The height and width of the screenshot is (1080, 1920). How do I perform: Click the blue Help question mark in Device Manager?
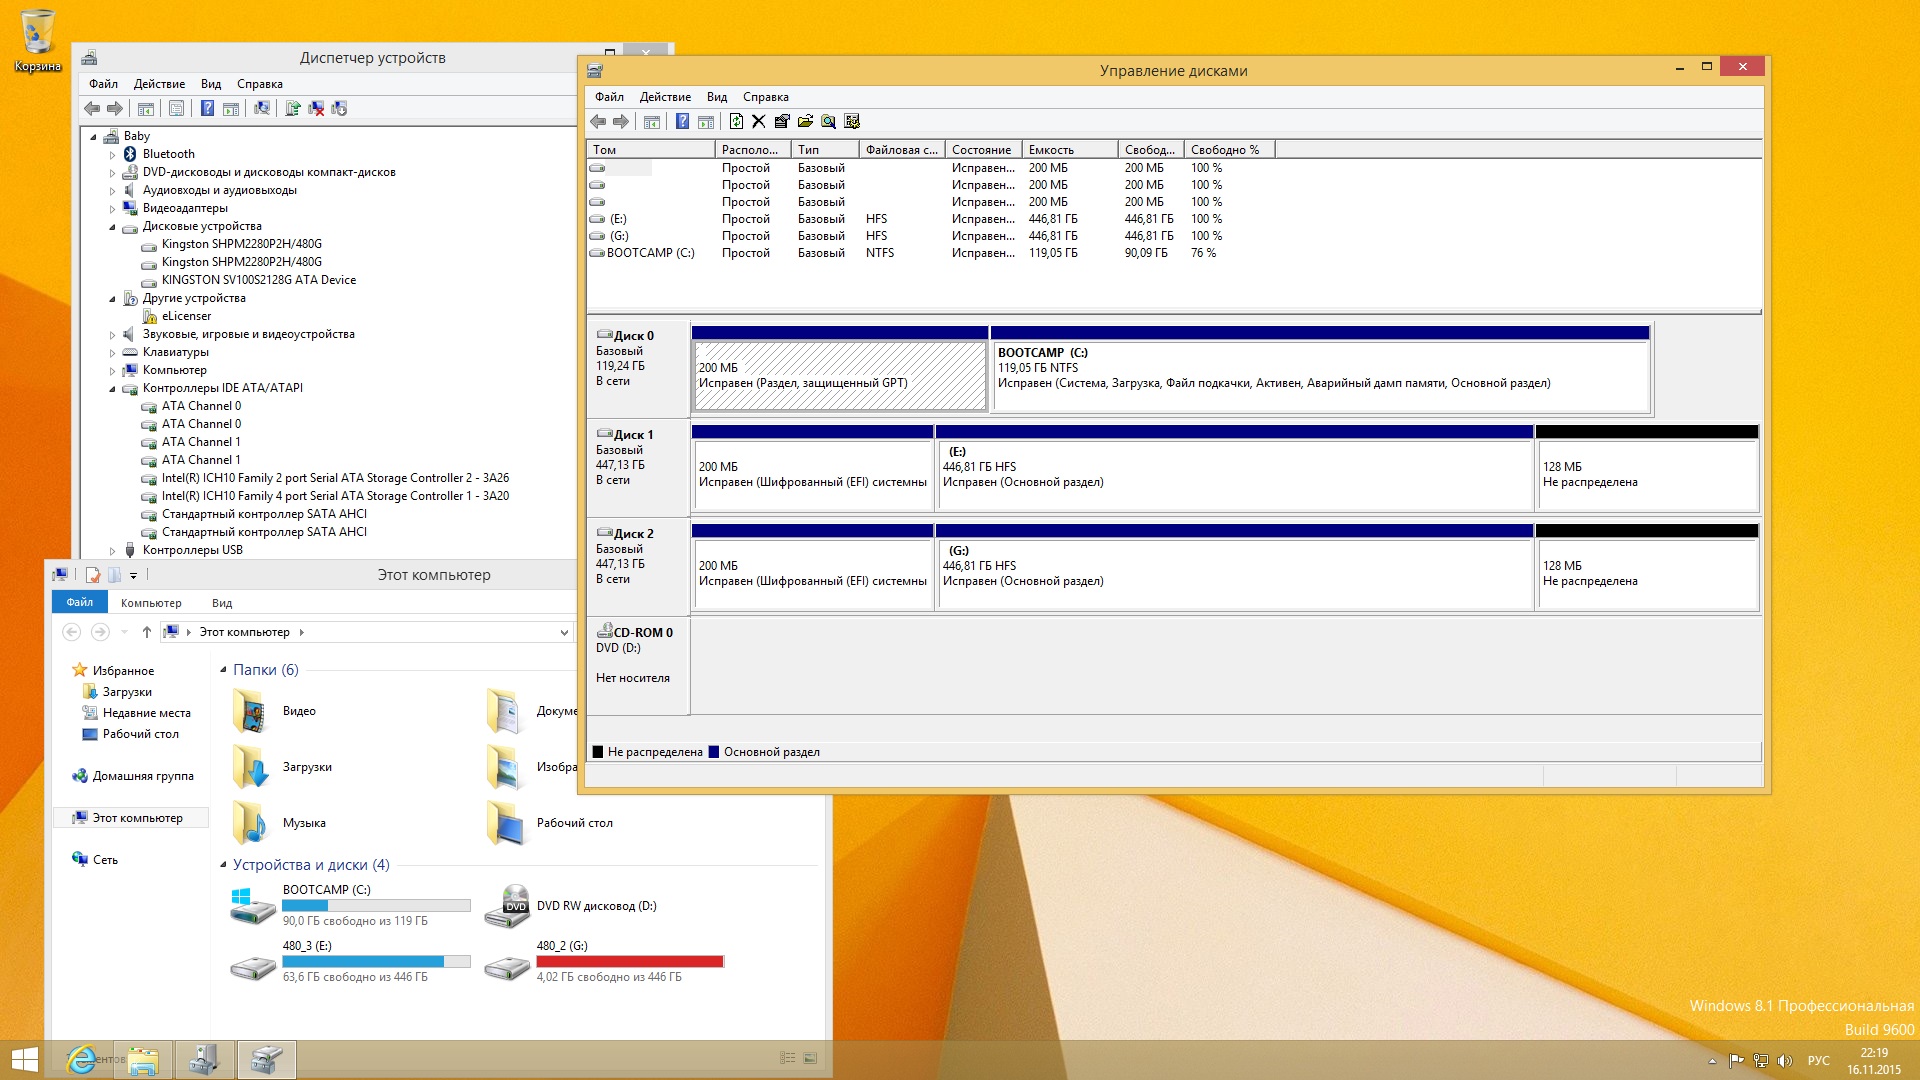(207, 109)
